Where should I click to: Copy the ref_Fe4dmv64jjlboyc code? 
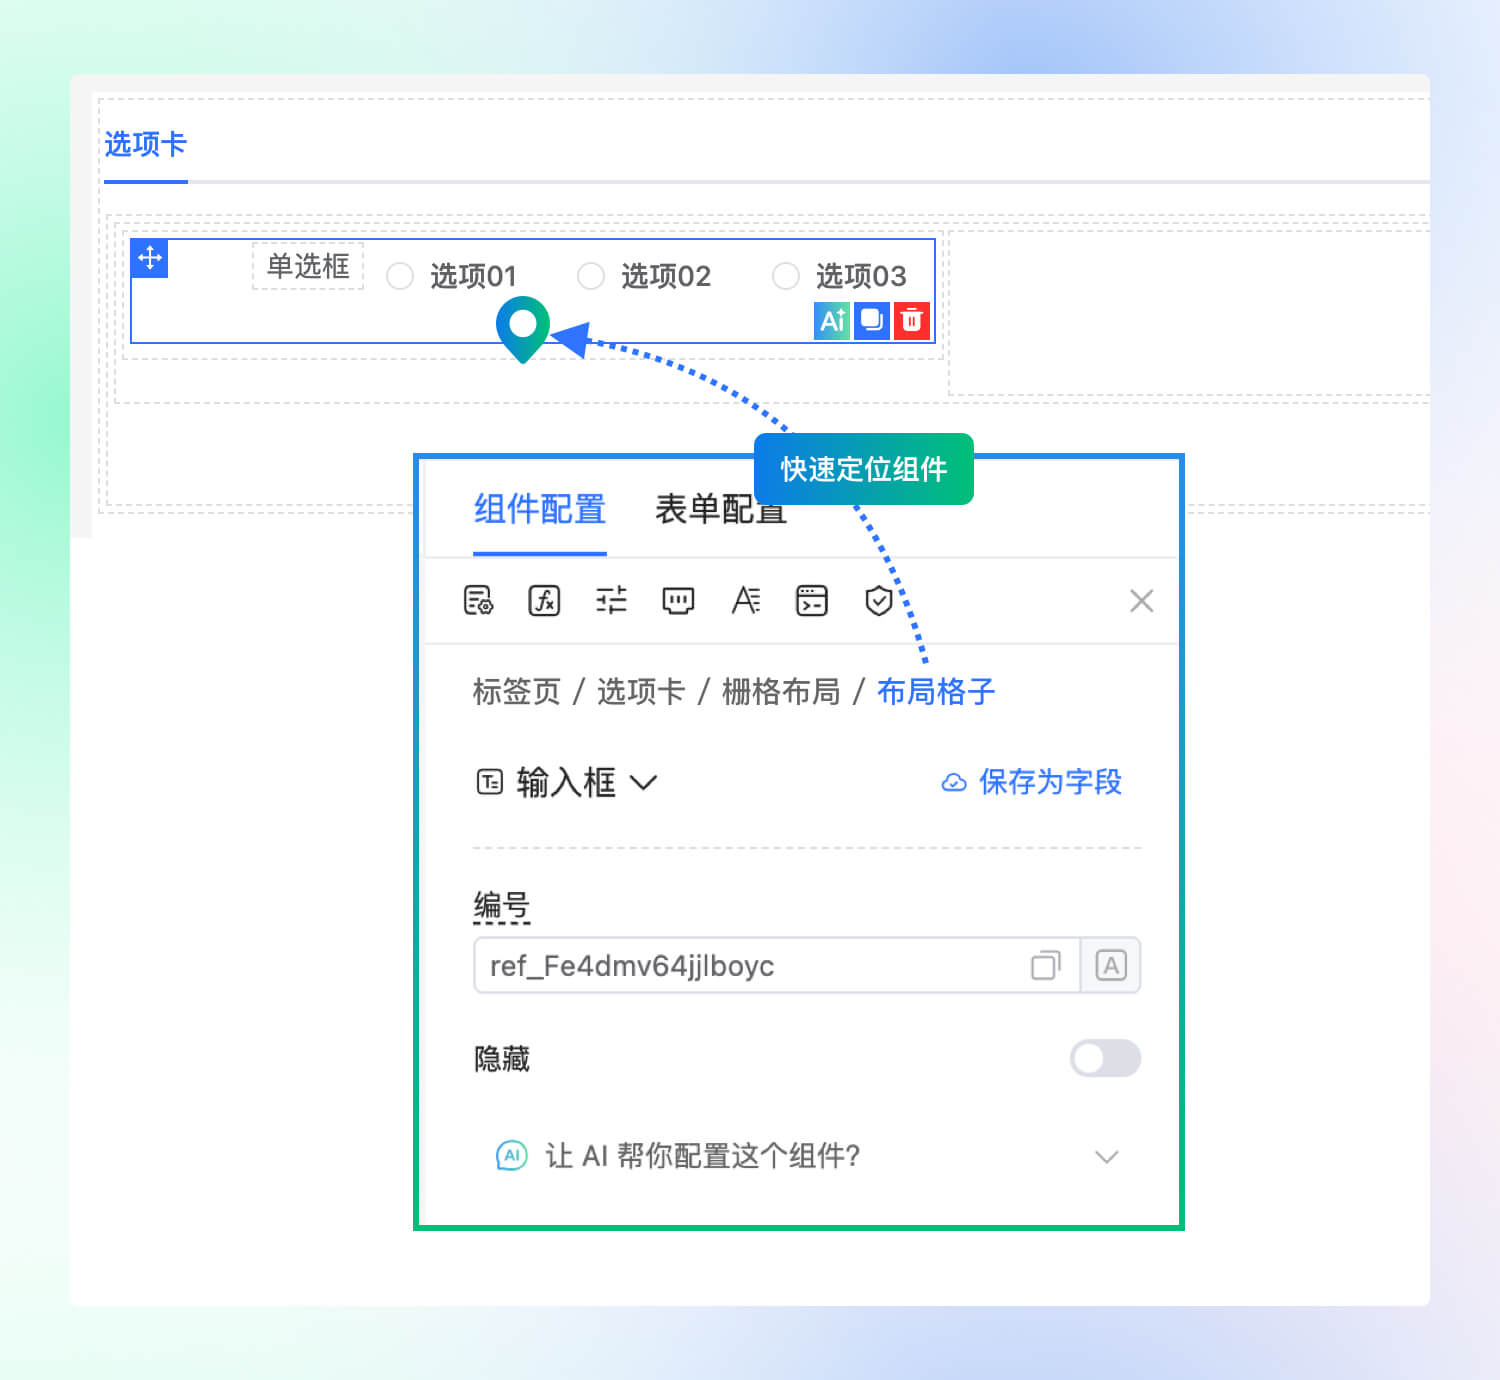pos(1045,966)
